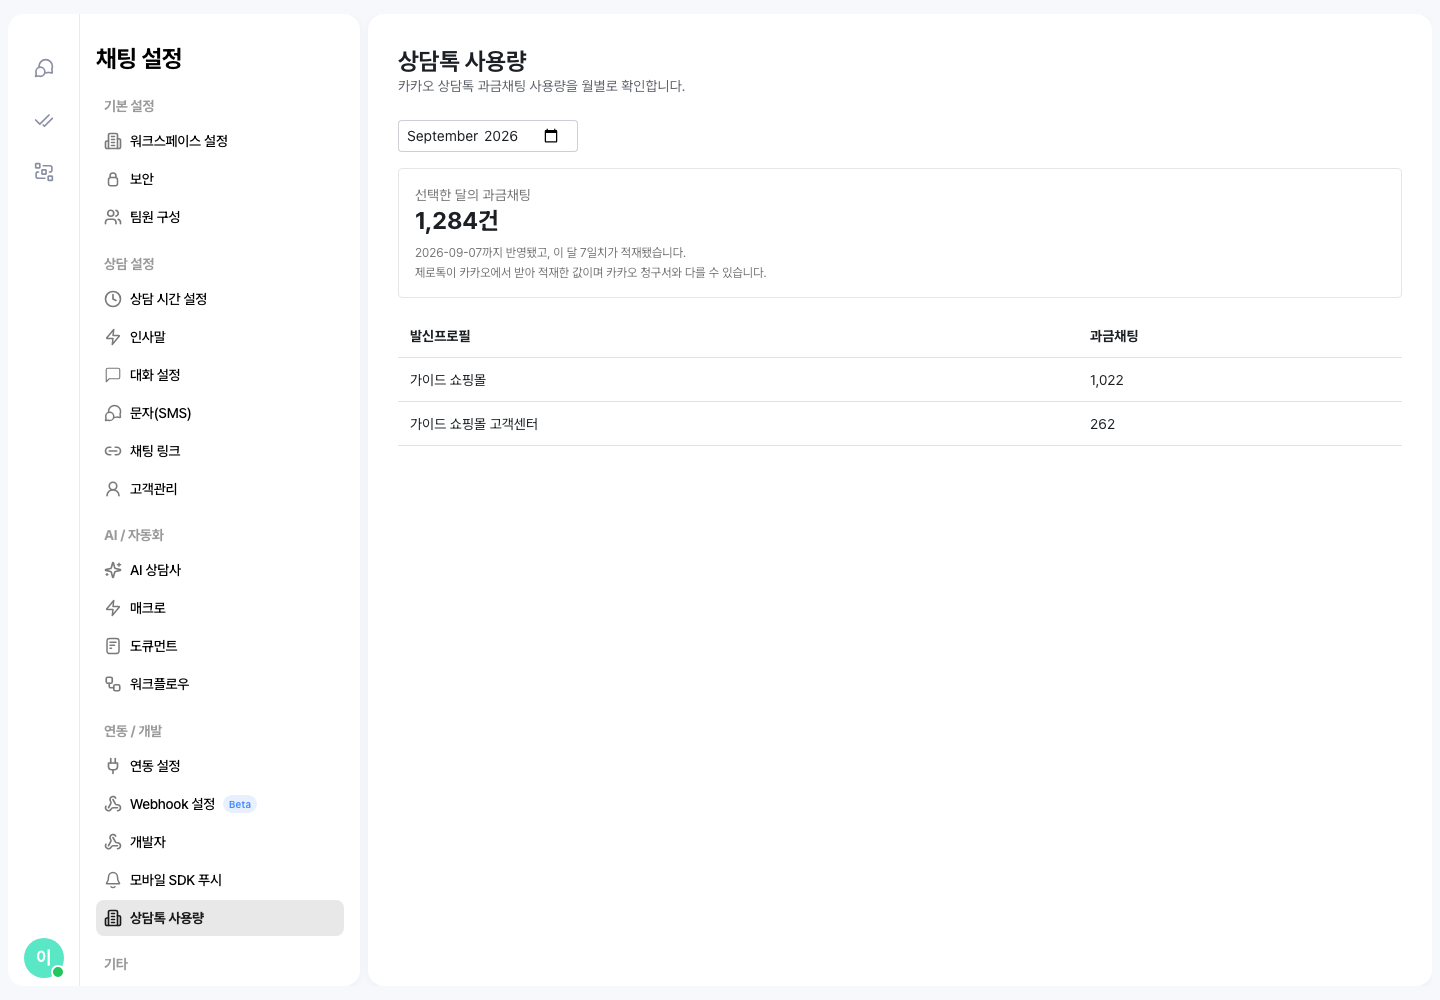This screenshot has height=1000, width=1440.
Task: Open Webhook 설정 Beta item
Action: coord(220,804)
